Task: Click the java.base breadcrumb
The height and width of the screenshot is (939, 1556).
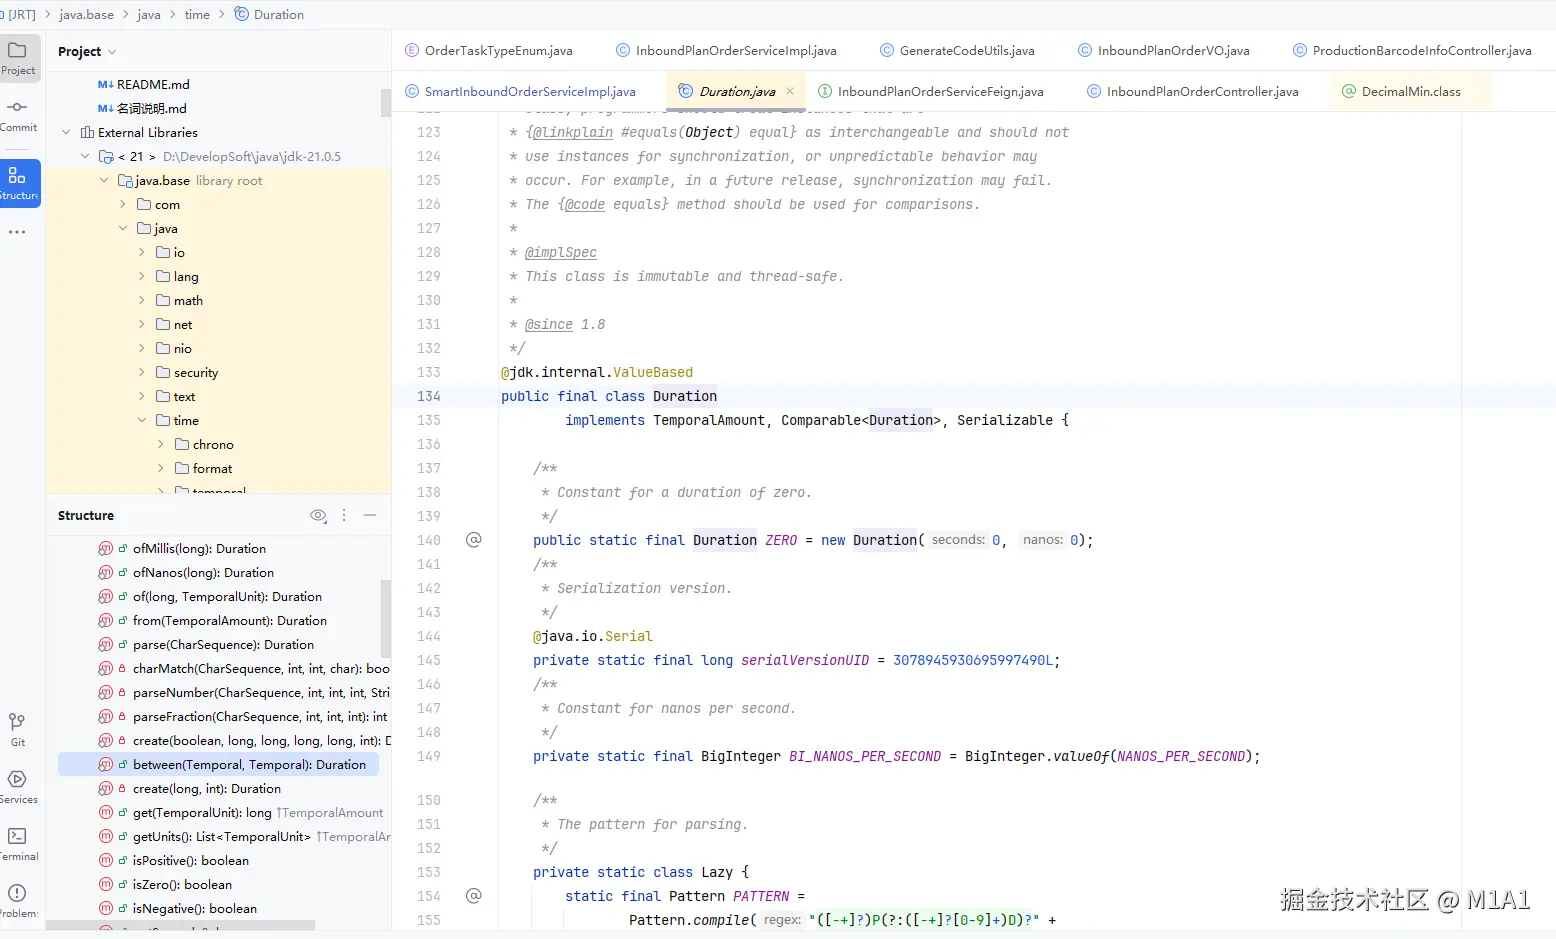Action: coord(86,15)
